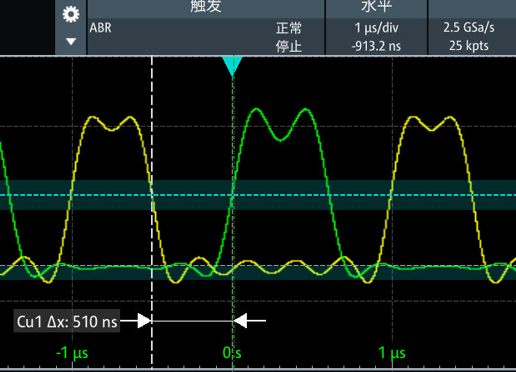
Task: Click the 正常 trigger mode label
Action: pyautogui.click(x=289, y=28)
